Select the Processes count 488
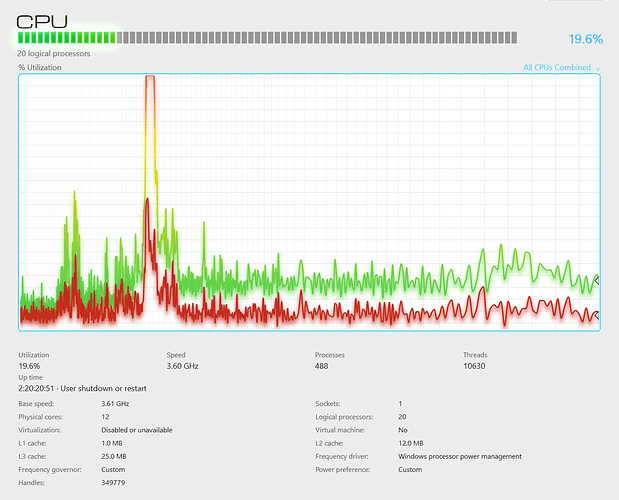Image resolution: width=619 pixels, height=500 pixels. point(321,366)
